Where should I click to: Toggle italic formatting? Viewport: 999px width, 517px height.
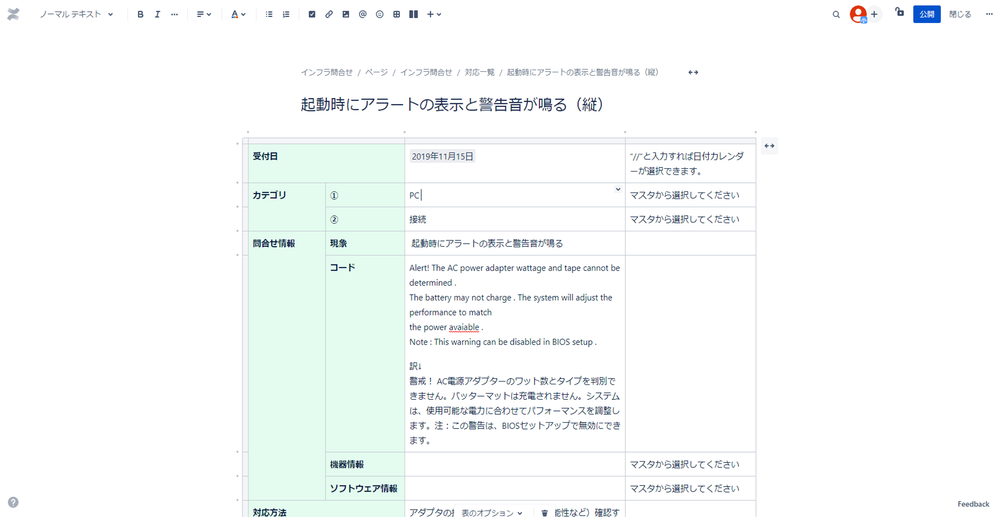coord(157,14)
